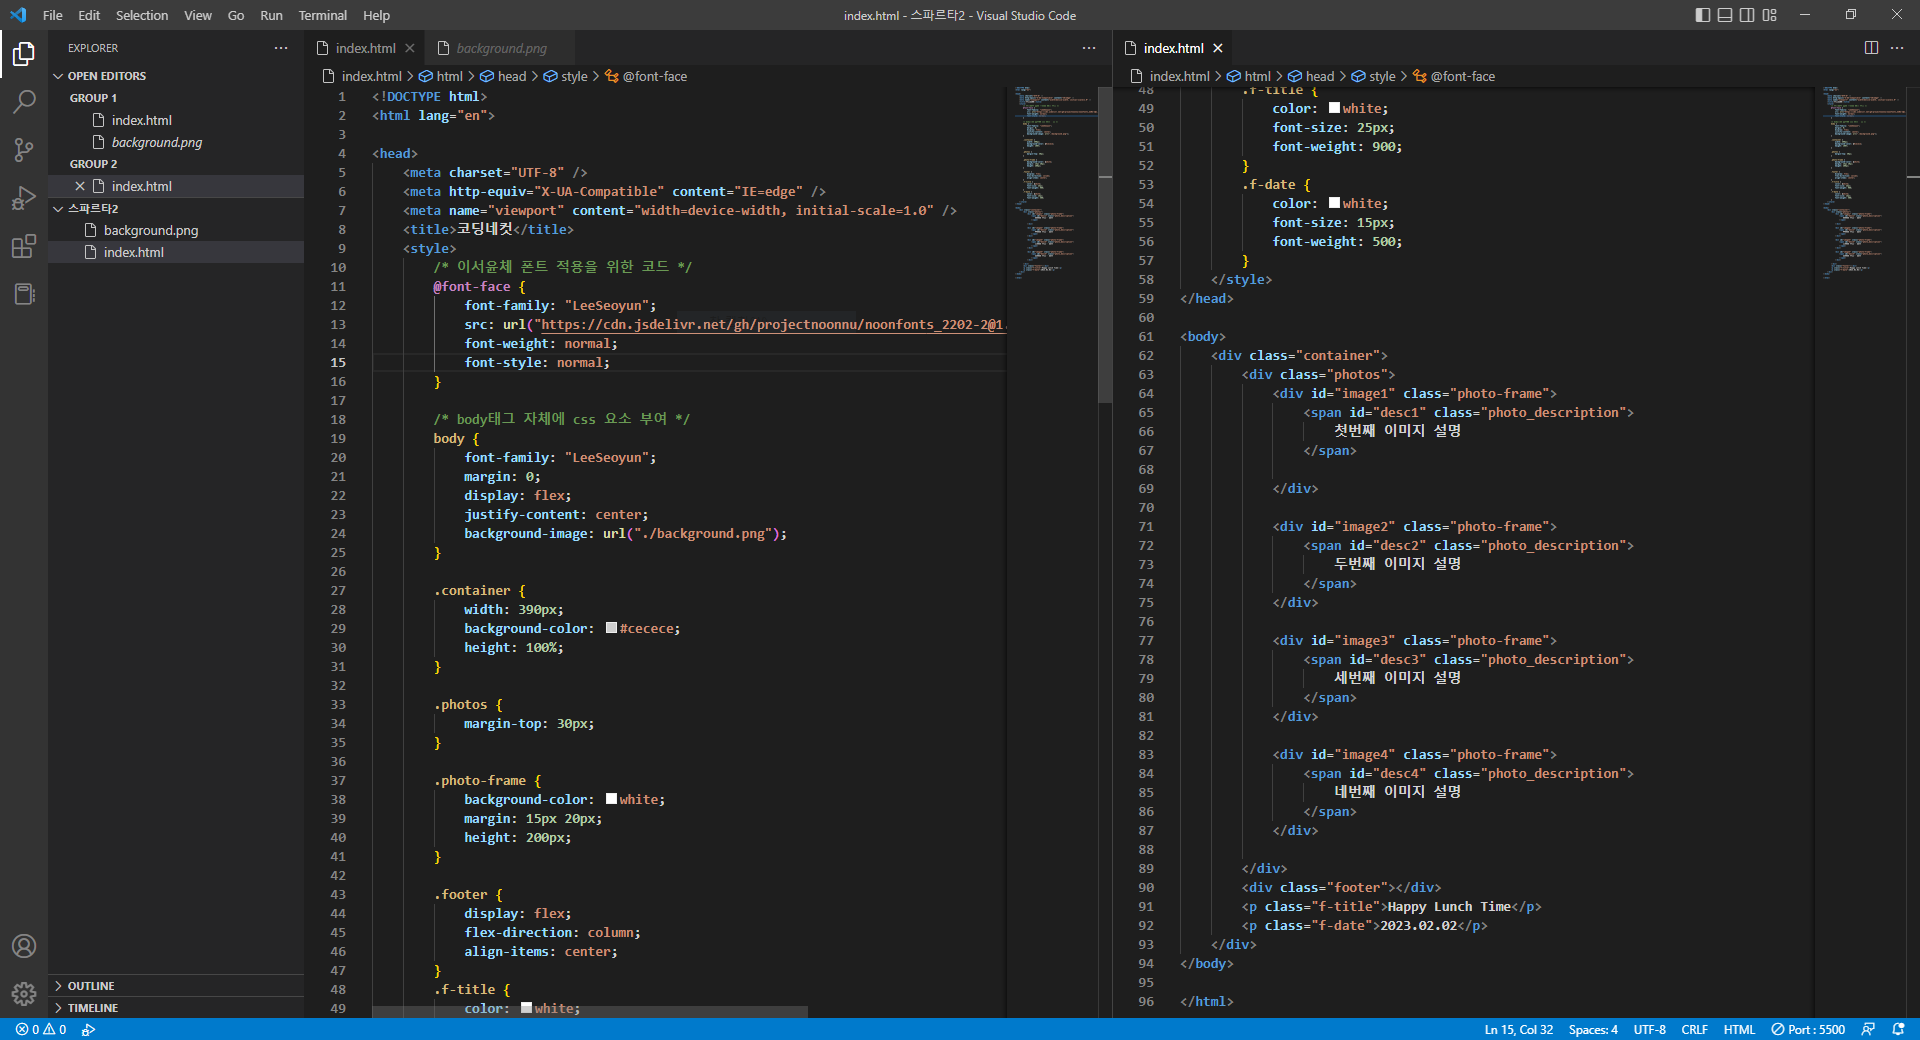Select index.html tab in left editor group
This screenshot has width=1920, height=1040.
click(365, 48)
